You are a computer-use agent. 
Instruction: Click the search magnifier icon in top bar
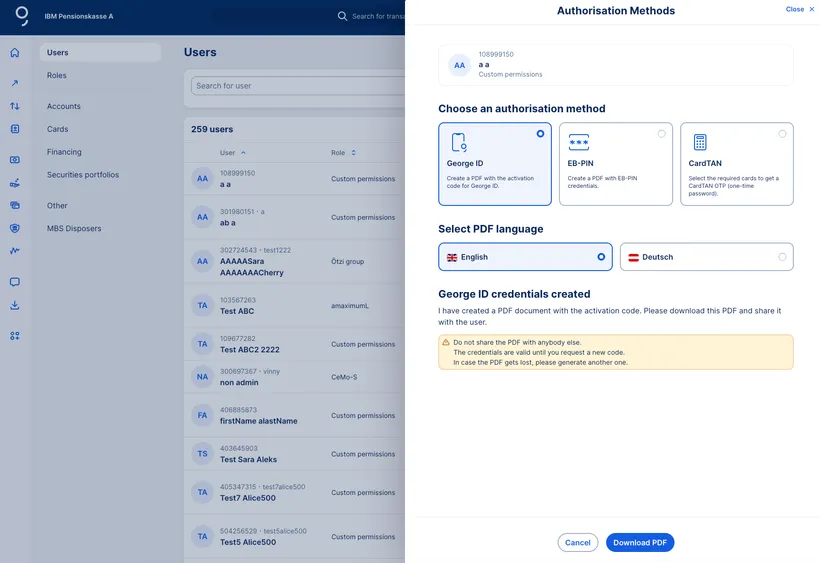(342, 16)
